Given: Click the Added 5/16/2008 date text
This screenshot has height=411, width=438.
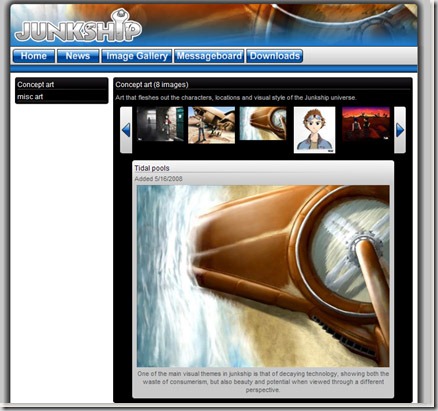Looking at the screenshot, I should [158, 179].
